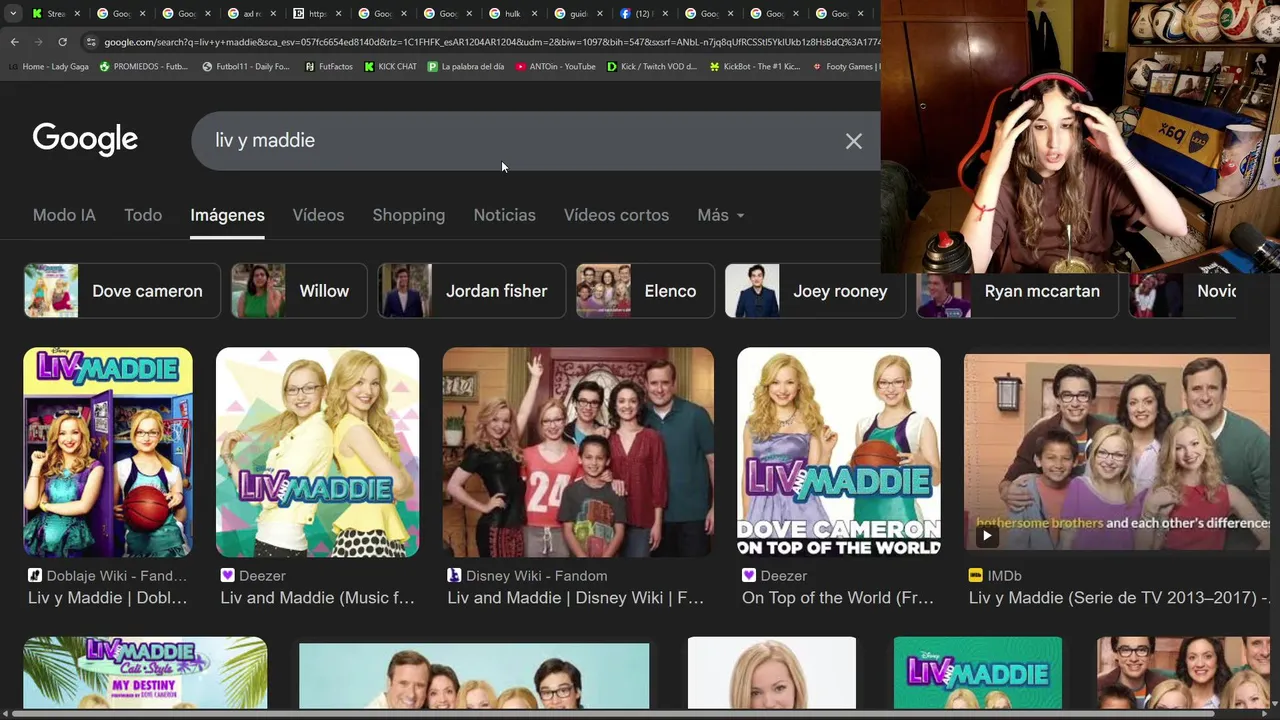Filter by Ryan mccartan chip

point(1017,291)
